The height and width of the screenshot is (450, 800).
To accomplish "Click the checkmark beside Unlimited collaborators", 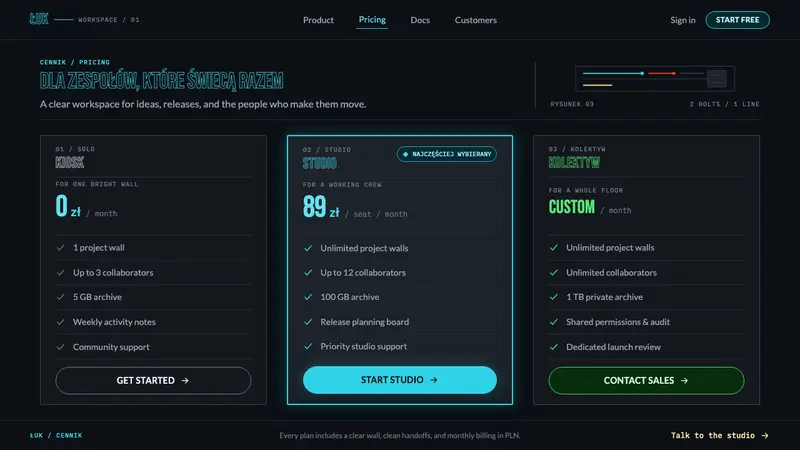I will [x=554, y=272].
